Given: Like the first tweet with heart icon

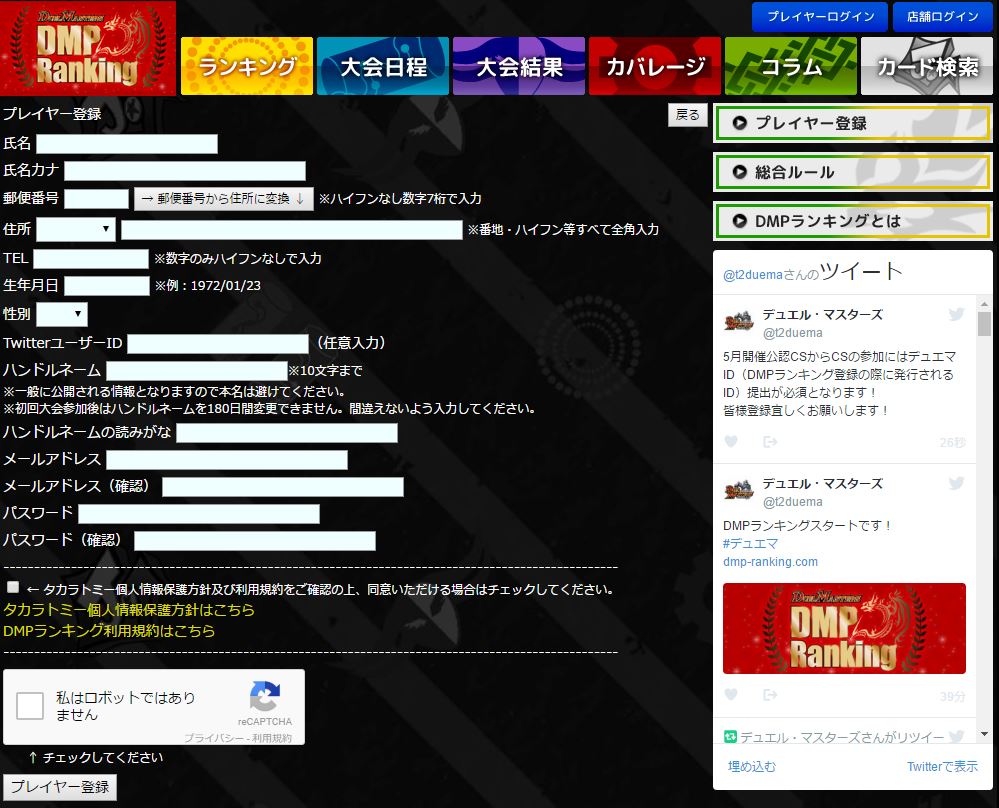Looking at the screenshot, I should (731, 442).
